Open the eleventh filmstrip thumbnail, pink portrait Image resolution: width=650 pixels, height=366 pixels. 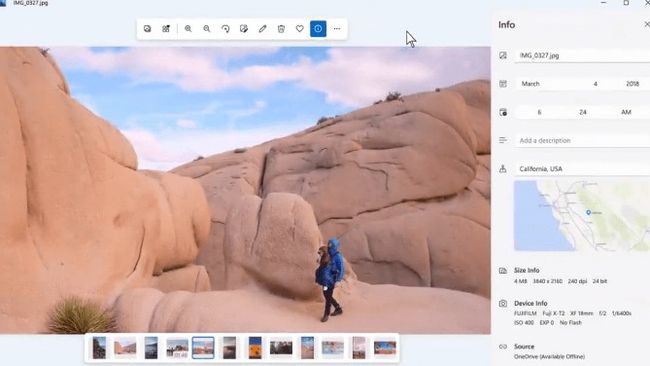[359, 347]
